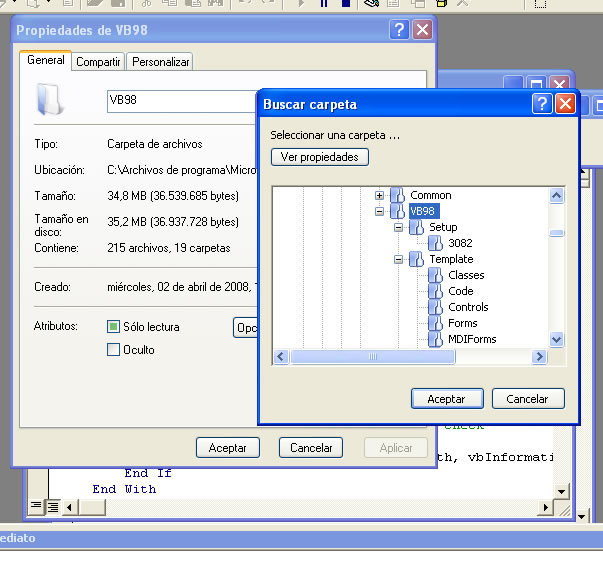Viewport: 603px width, 574px height.
Task: Collapse the VB98 folder node
Action: click(x=380, y=212)
